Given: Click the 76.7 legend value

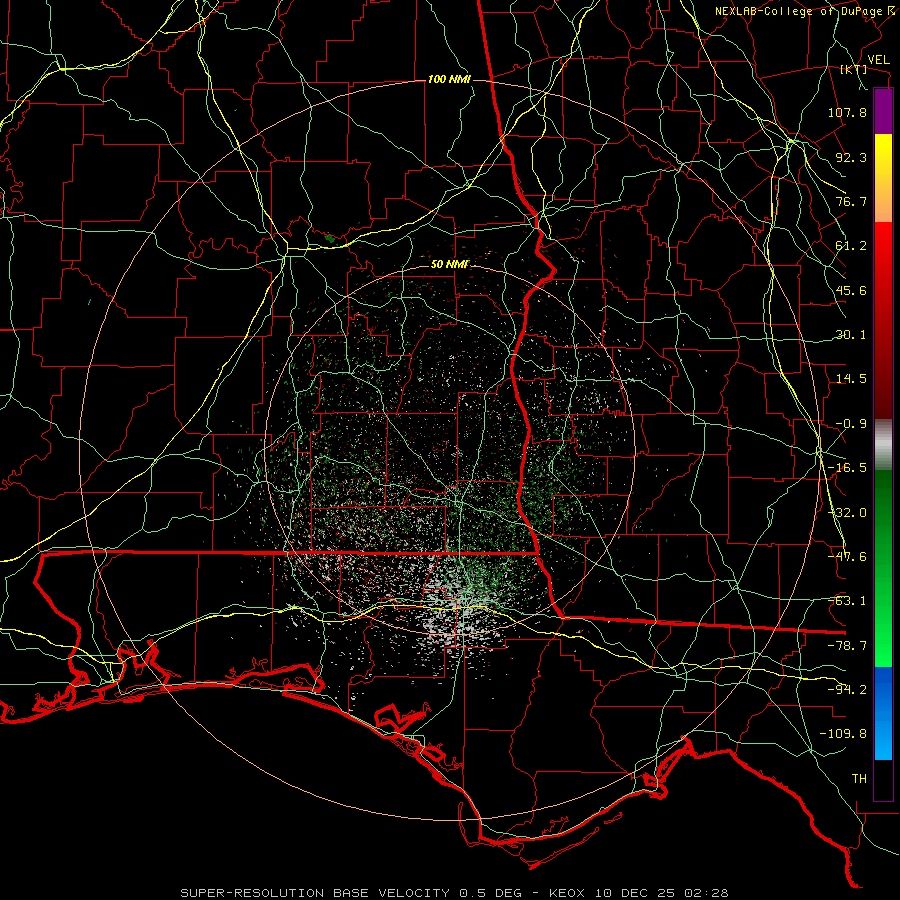Looking at the screenshot, I should 851,201.
